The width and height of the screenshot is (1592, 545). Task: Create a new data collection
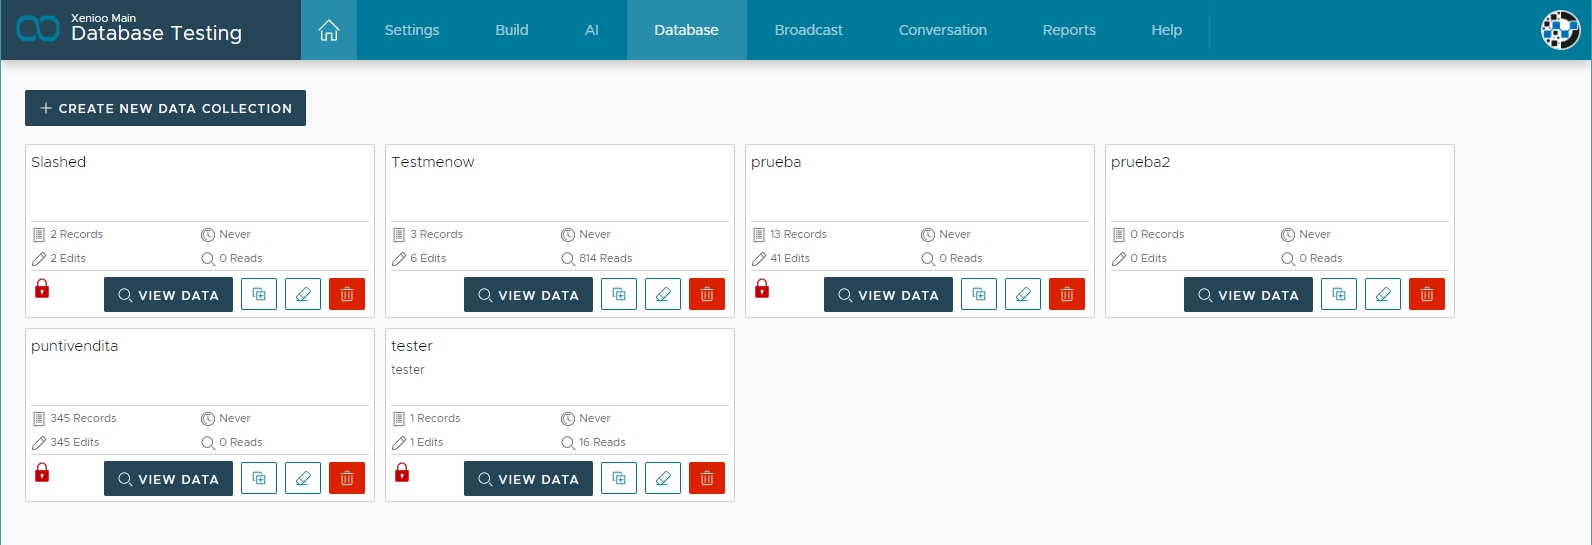coord(165,108)
